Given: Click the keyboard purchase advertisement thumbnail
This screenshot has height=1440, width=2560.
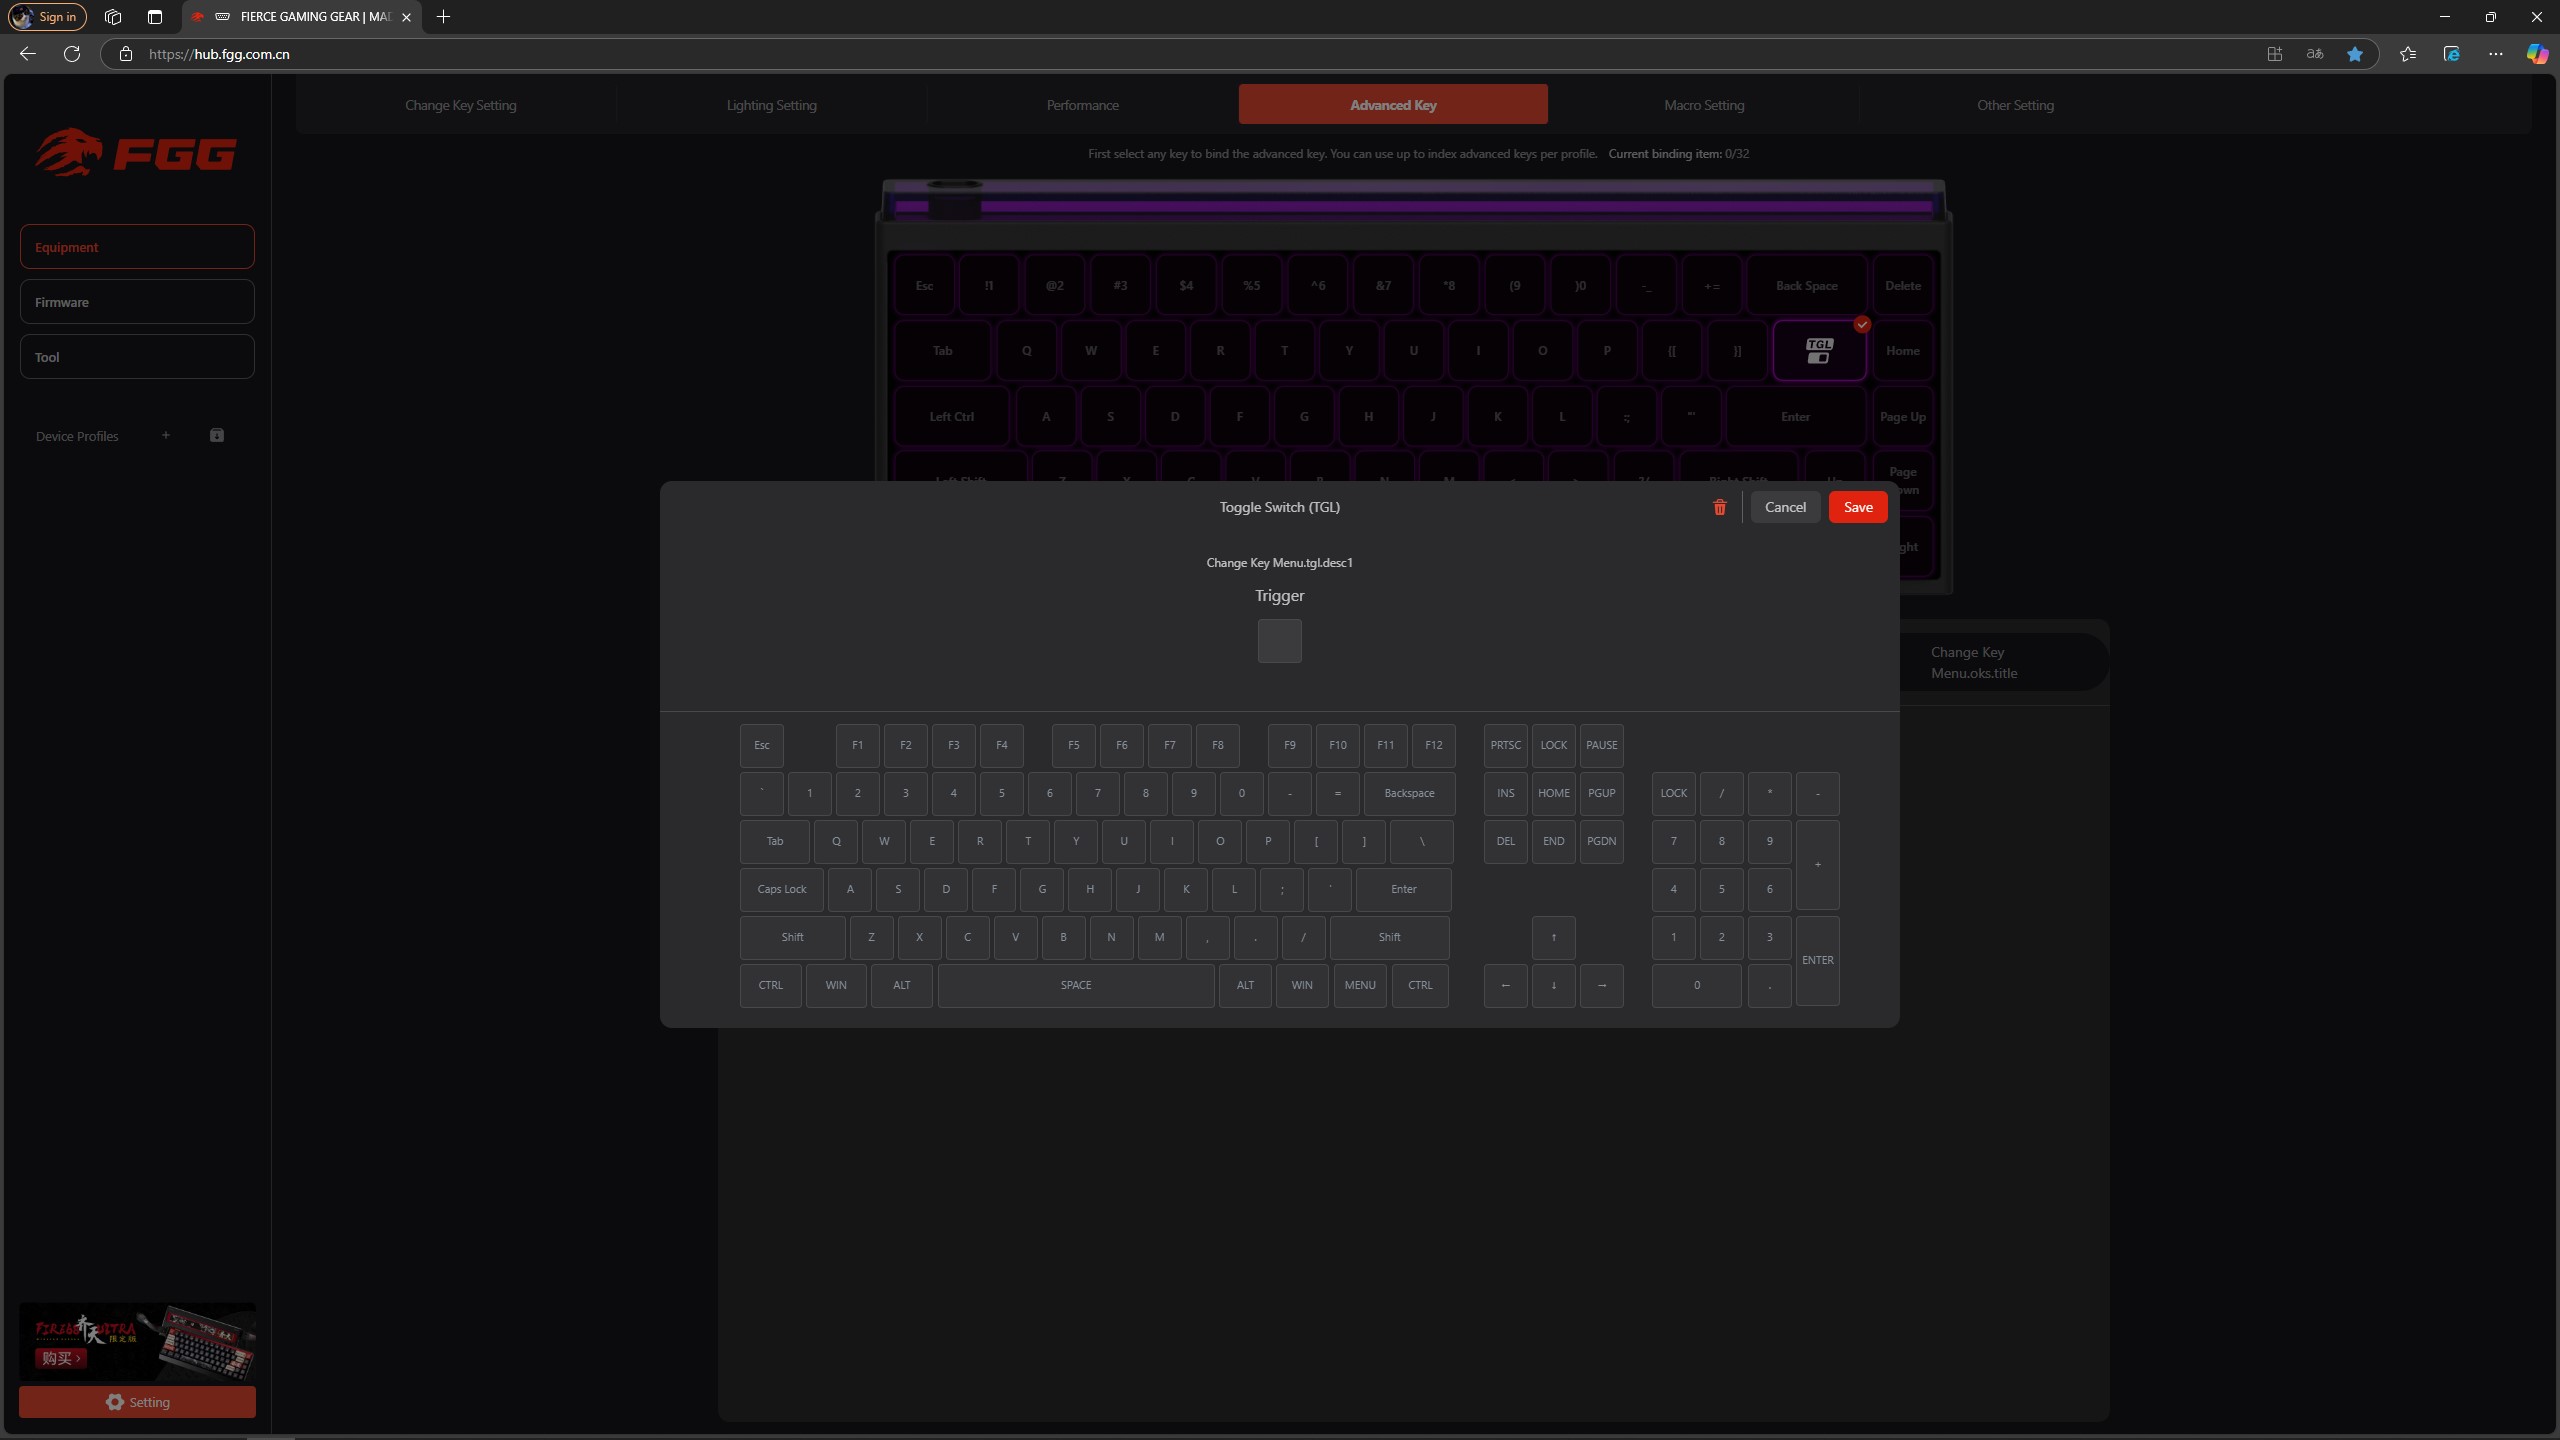Looking at the screenshot, I should pos(137,1341).
